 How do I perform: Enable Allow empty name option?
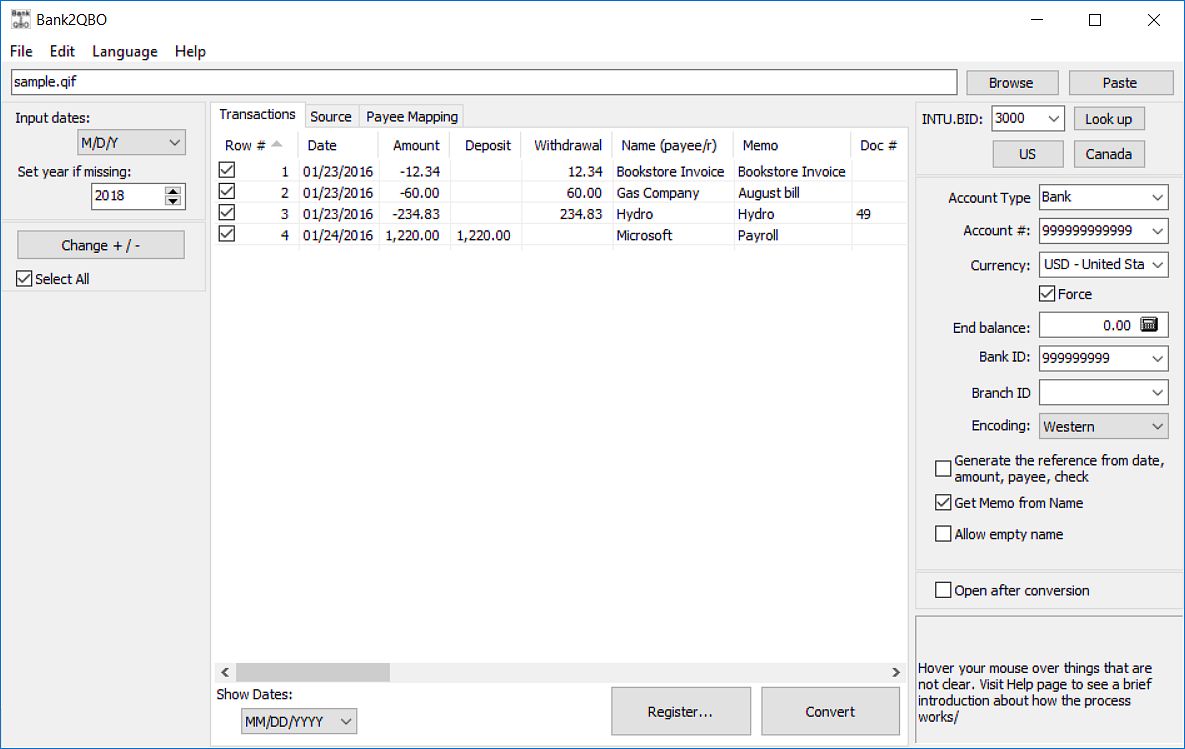point(943,534)
